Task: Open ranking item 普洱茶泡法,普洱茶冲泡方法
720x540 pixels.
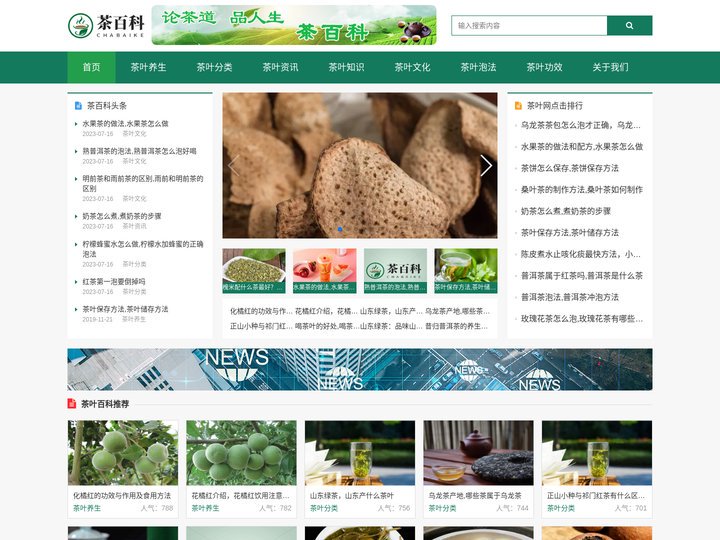Action: [x=569, y=297]
